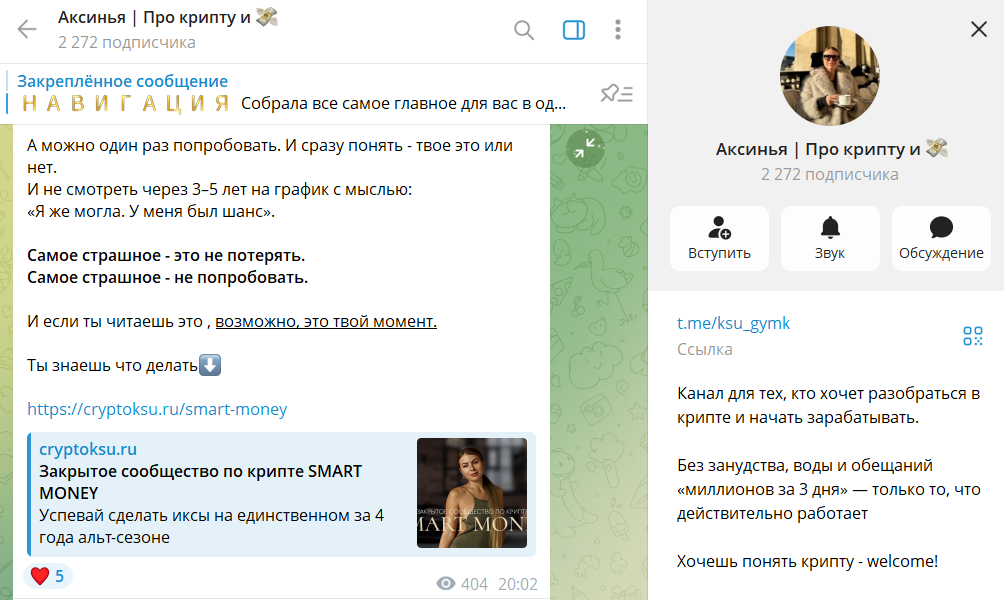Image resolution: width=1004 pixels, height=600 pixels.
Task: Open the Обсуждение discussion chat
Action: point(941,238)
